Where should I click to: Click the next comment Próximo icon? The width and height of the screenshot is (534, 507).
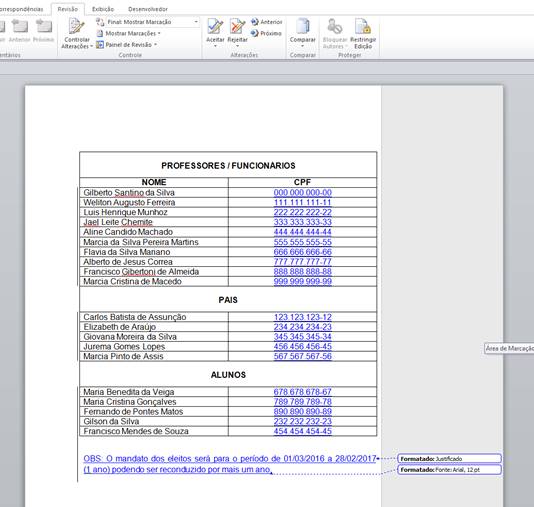pos(44,27)
